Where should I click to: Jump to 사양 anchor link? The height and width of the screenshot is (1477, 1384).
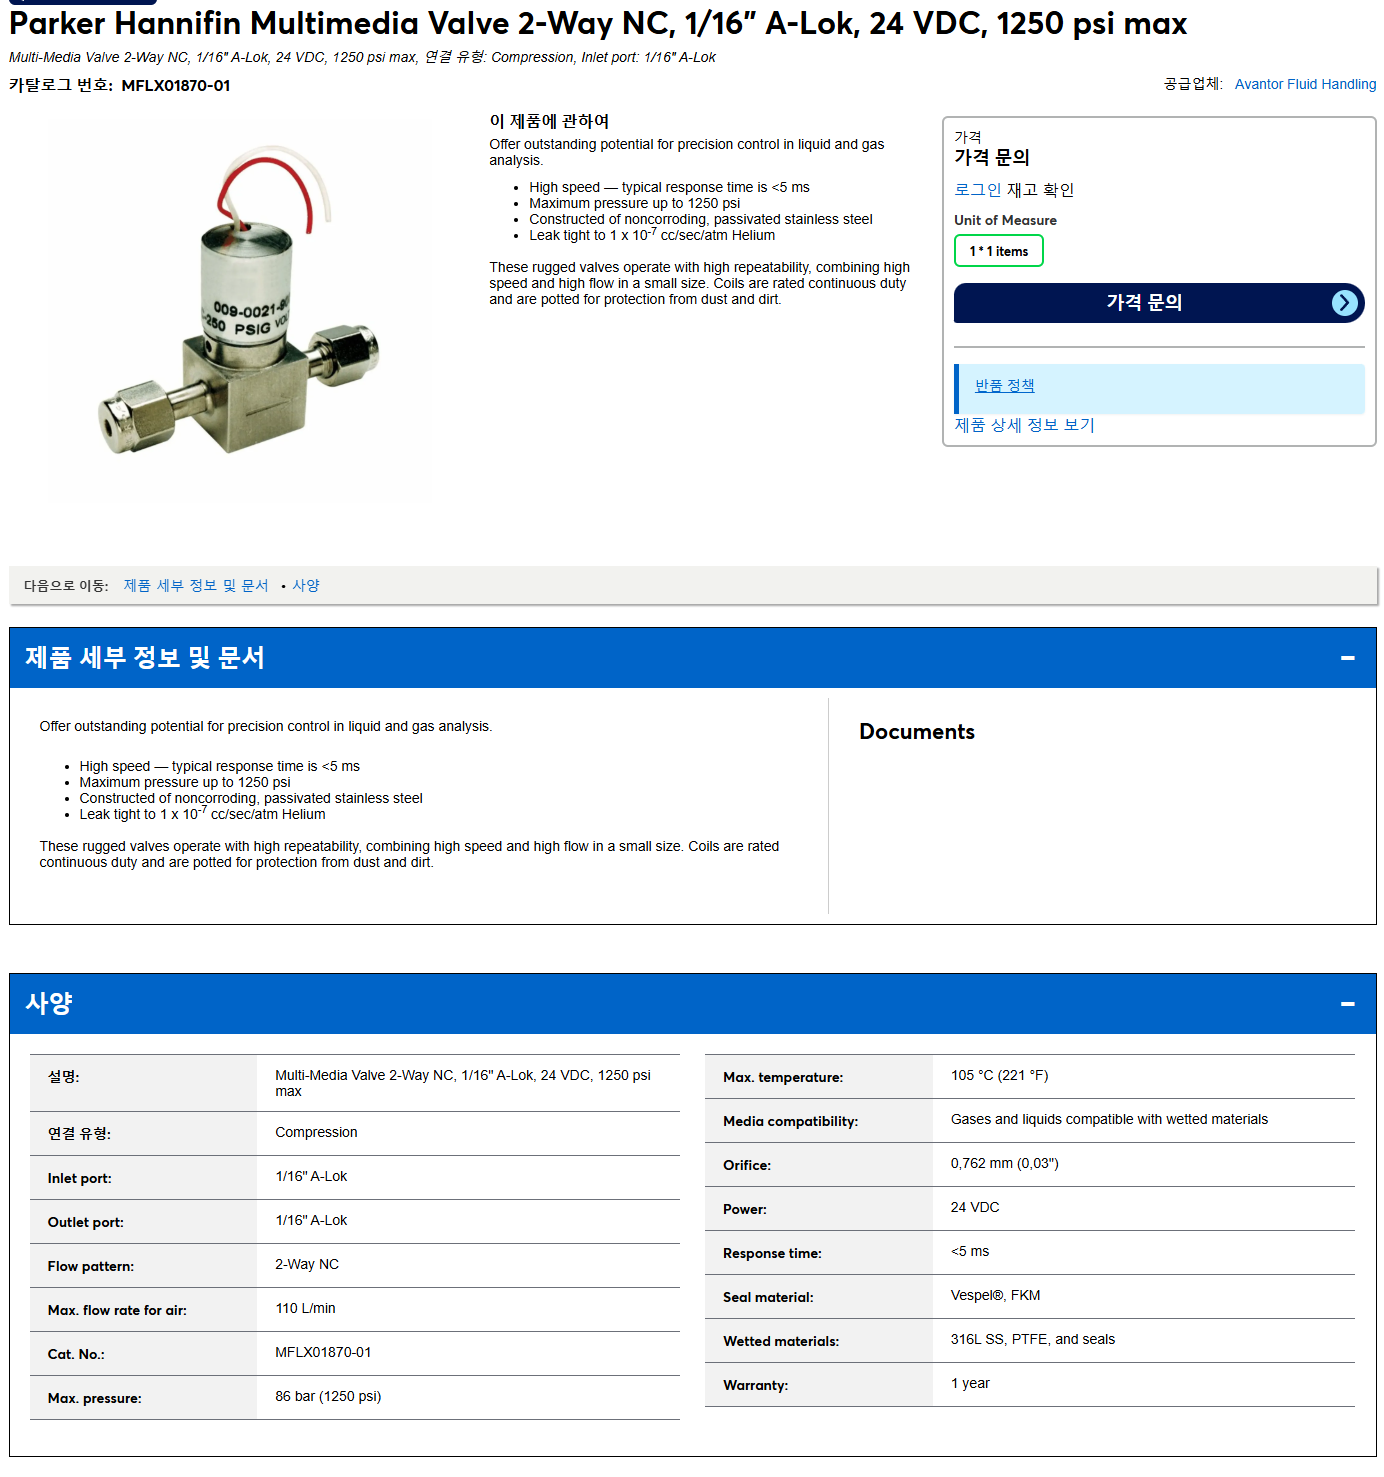(306, 586)
